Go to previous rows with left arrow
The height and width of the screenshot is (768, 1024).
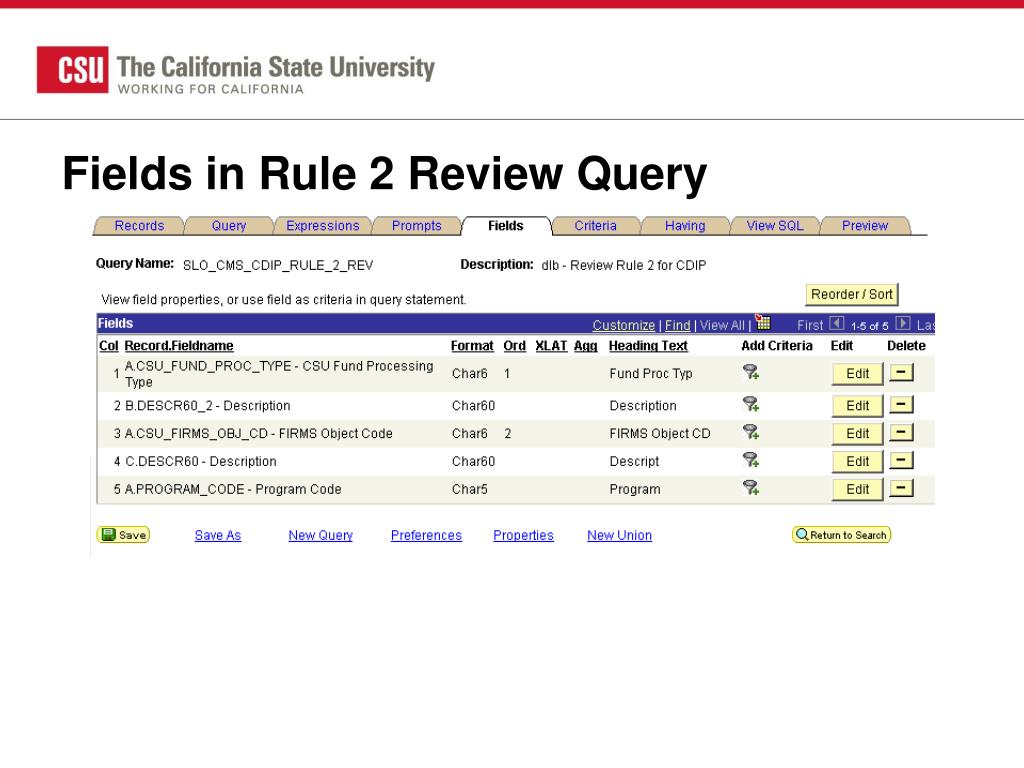(x=837, y=324)
